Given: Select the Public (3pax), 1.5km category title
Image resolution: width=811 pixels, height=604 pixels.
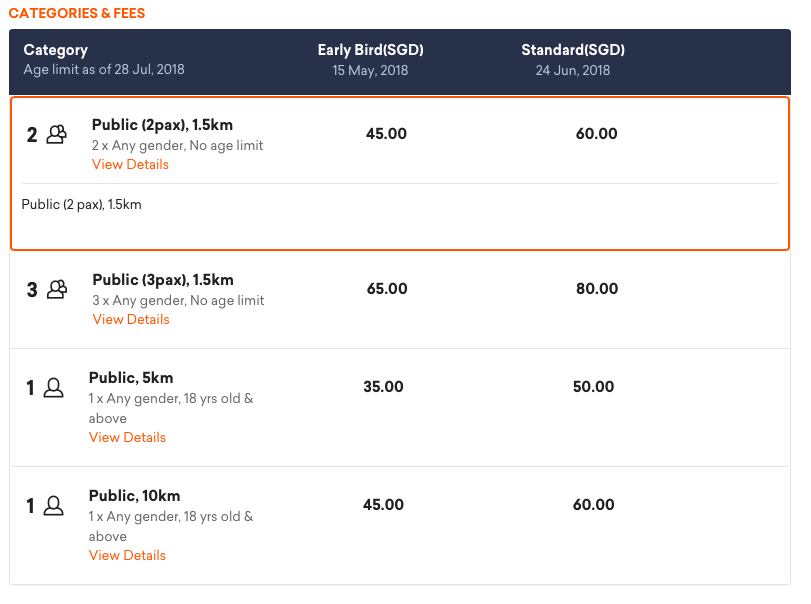Looking at the screenshot, I should [163, 280].
